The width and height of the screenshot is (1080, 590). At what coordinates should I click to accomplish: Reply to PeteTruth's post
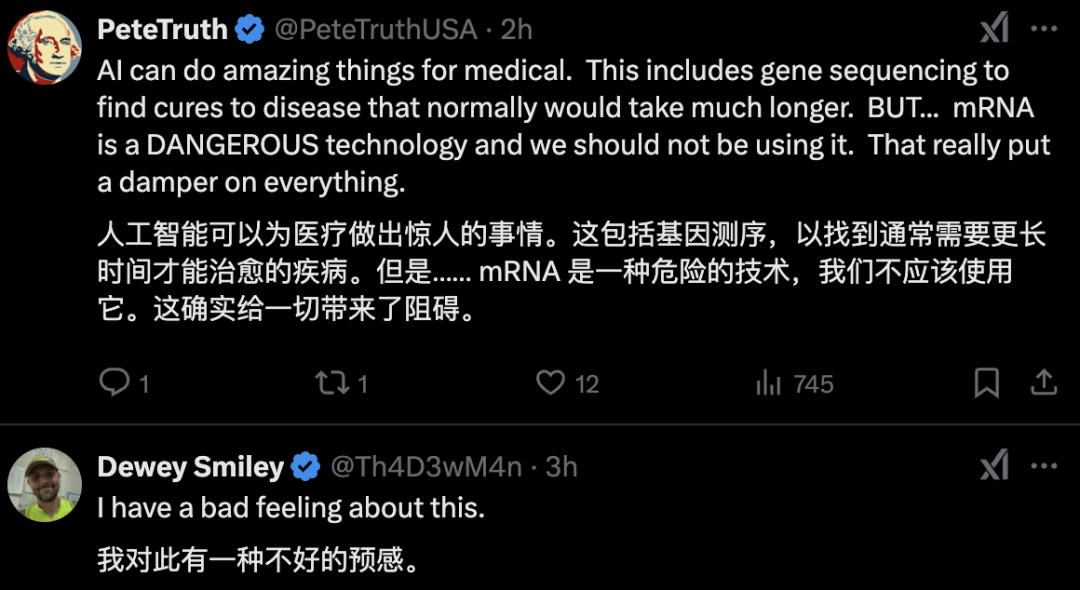(x=115, y=383)
